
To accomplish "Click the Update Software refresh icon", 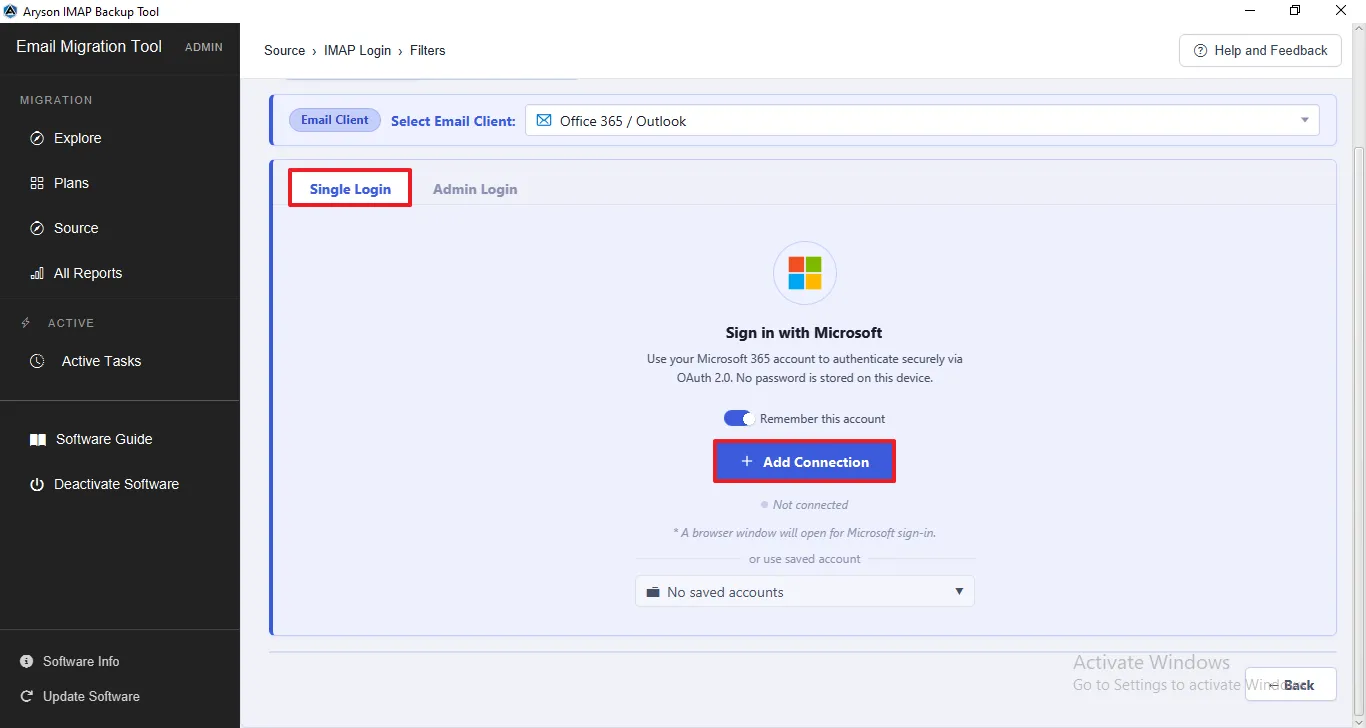I will (x=27, y=696).
